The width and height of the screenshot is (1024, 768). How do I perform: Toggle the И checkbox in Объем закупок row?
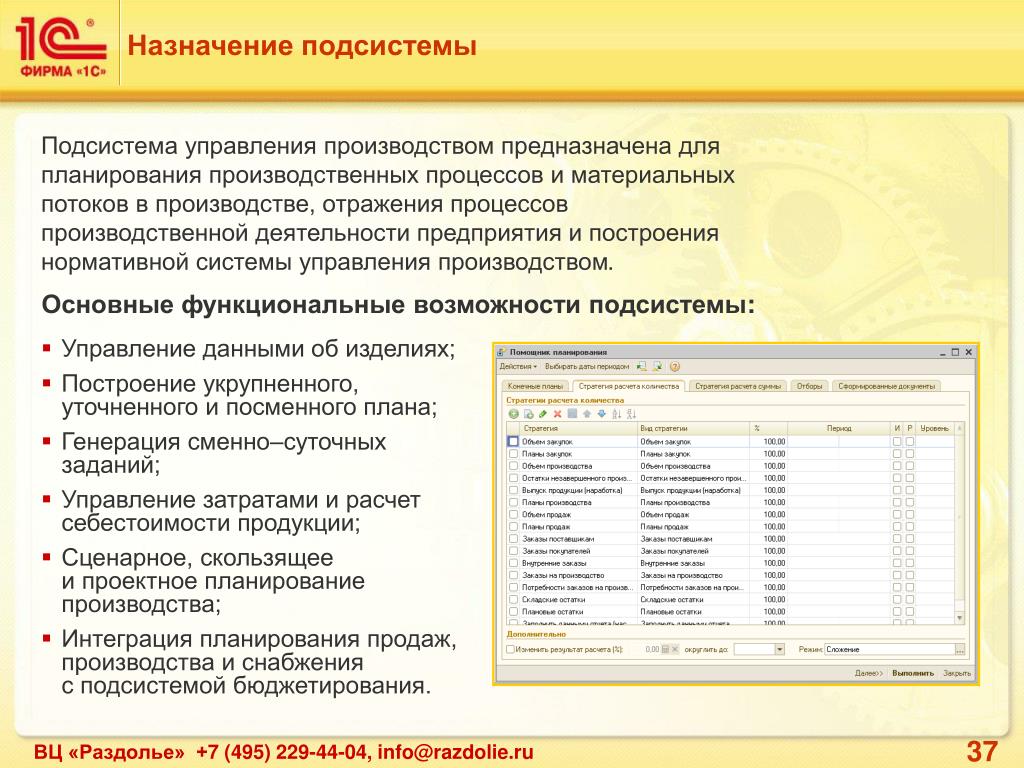click(x=897, y=441)
